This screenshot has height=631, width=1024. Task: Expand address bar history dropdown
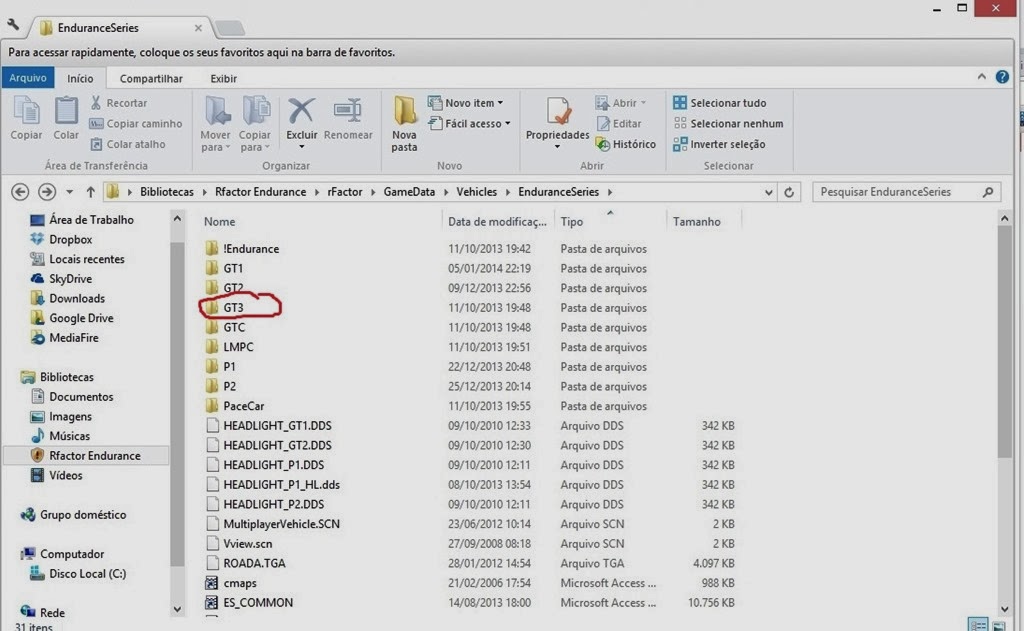(x=769, y=192)
